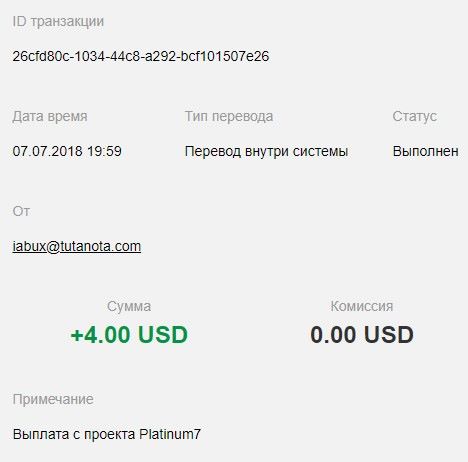Click the date 07.07.2018 19:59
This screenshot has width=468, height=462.
pyautogui.click(x=67, y=151)
